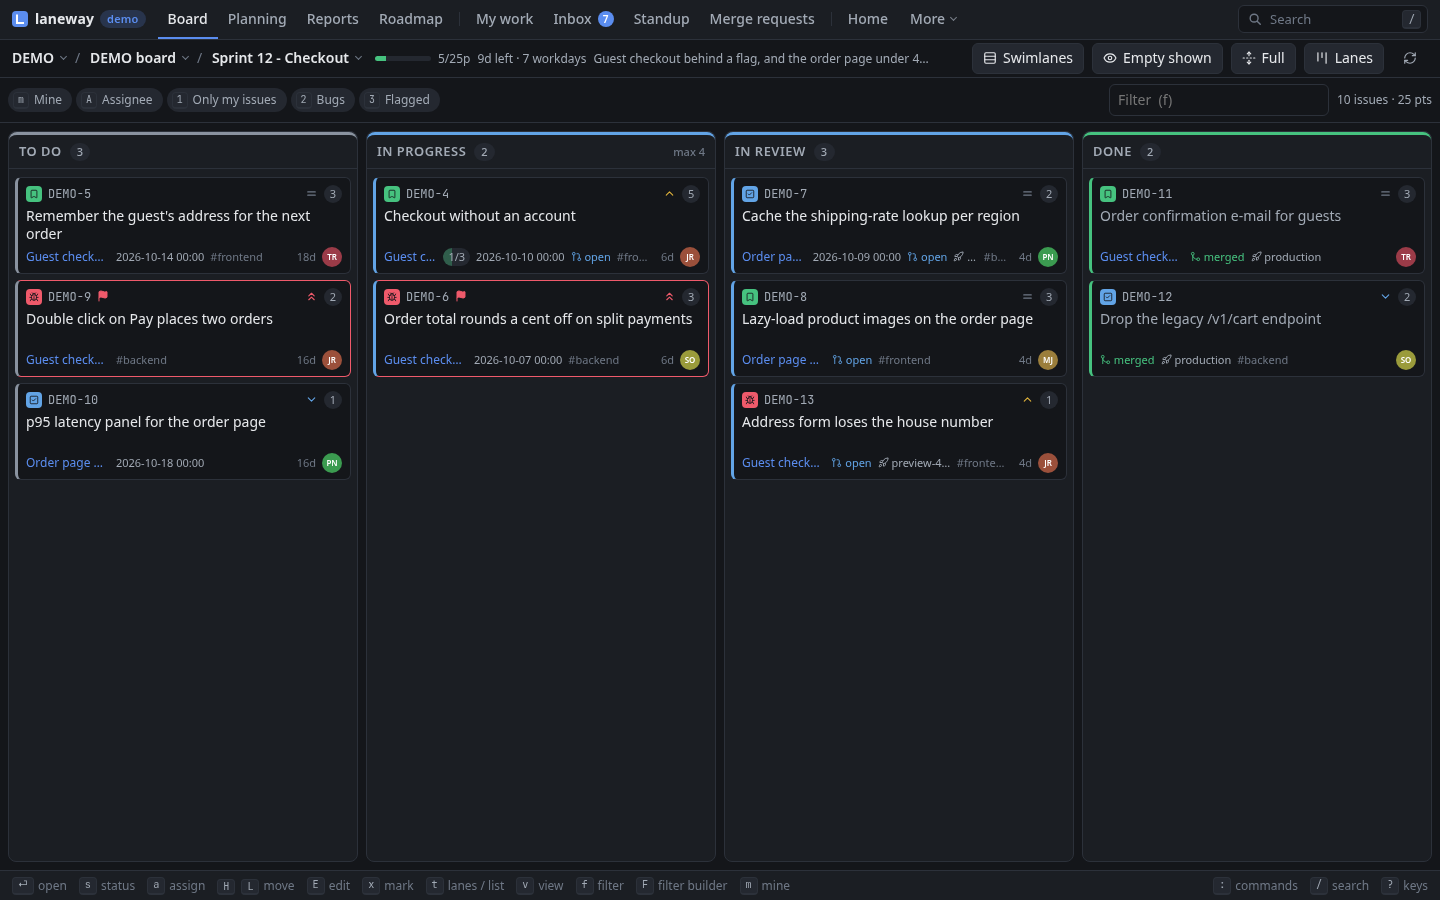Viewport: 1440px width, 900px height.
Task: Click the JR avatar on DEMO-4
Action: point(690,257)
